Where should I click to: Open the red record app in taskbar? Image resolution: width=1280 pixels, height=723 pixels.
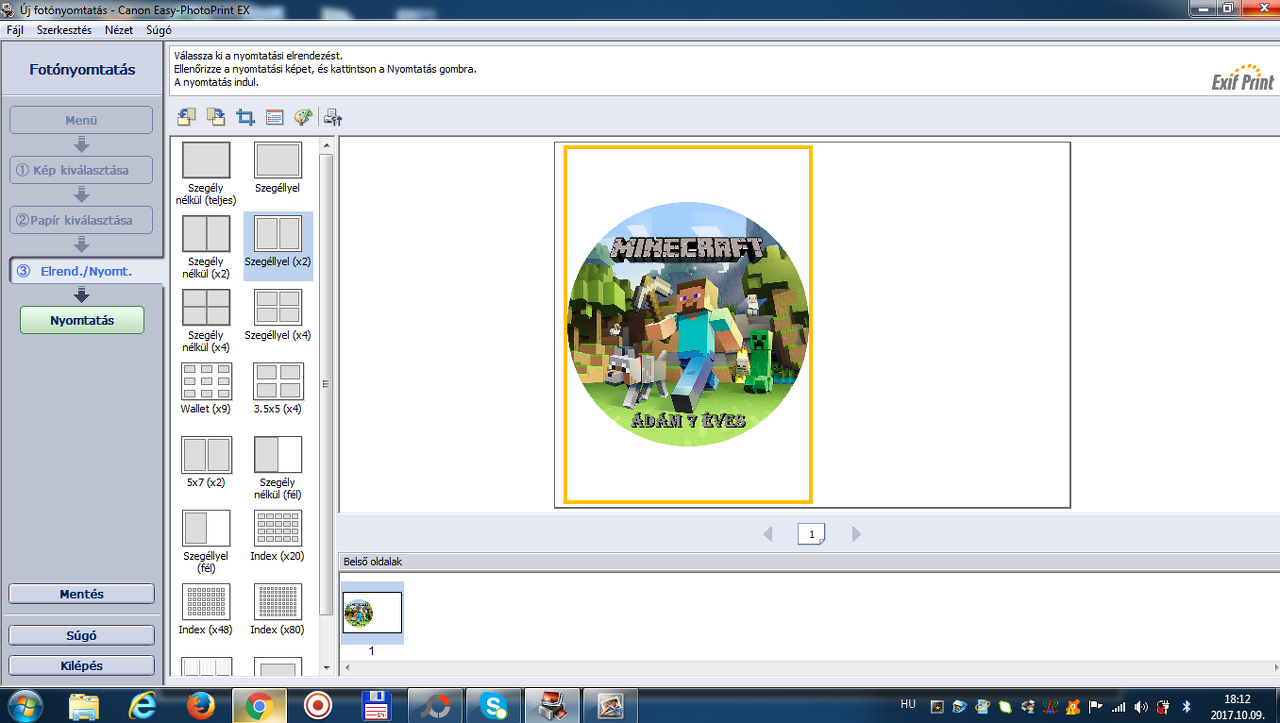pyautogui.click(x=318, y=706)
